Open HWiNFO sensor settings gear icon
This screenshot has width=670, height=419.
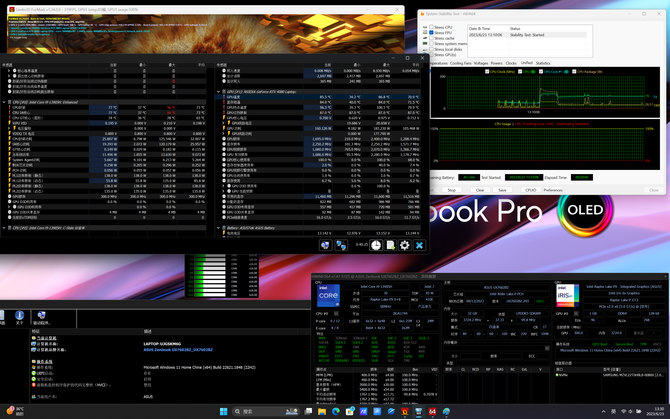click(405, 245)
